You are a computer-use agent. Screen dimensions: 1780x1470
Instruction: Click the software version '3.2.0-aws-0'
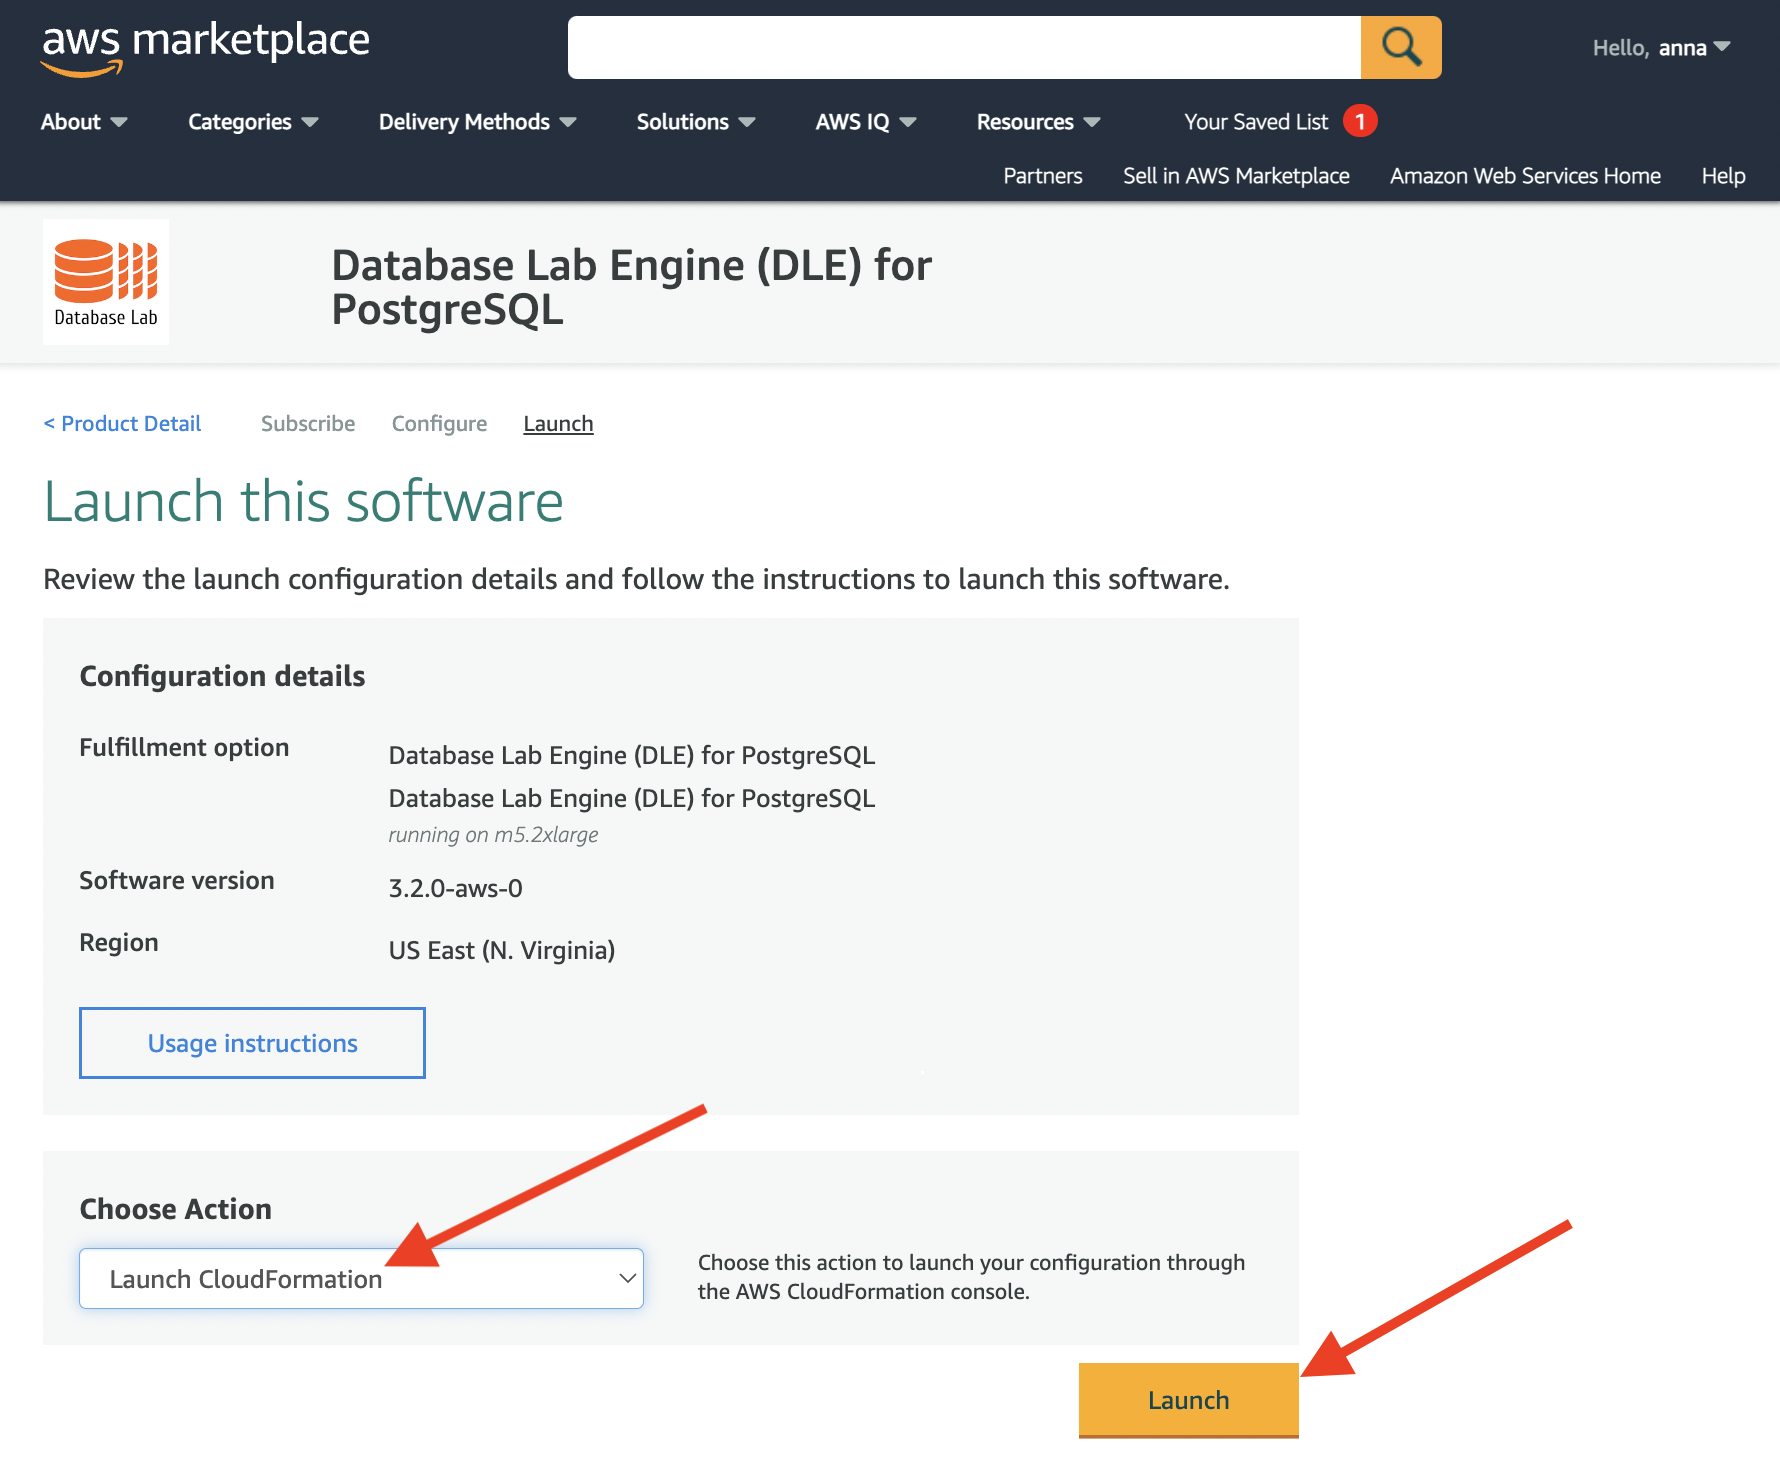[455, 888]
